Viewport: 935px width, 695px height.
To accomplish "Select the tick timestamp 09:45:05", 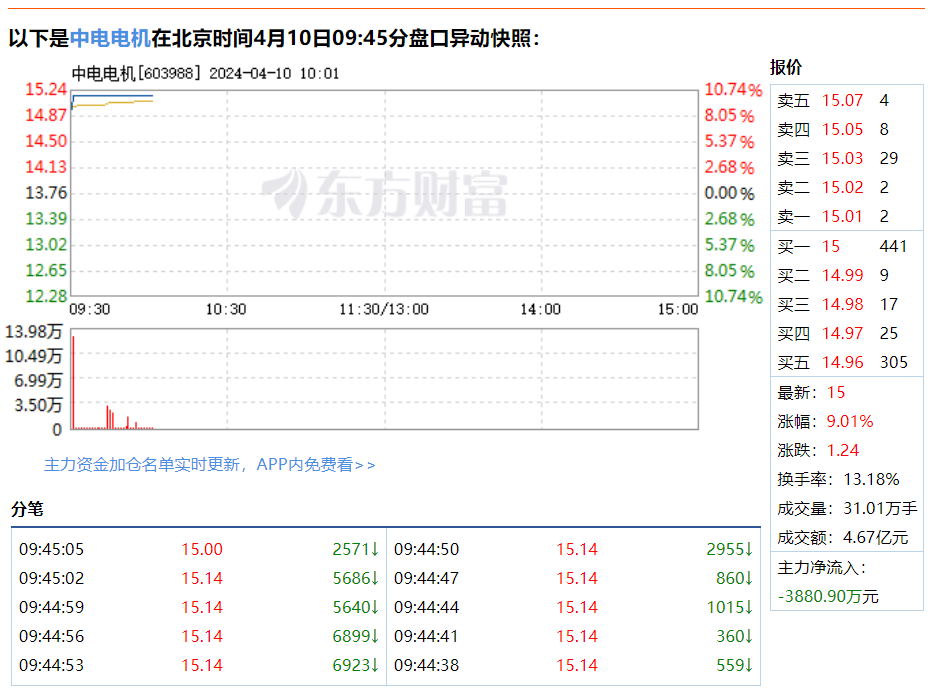I will click(x=51, y=549).
